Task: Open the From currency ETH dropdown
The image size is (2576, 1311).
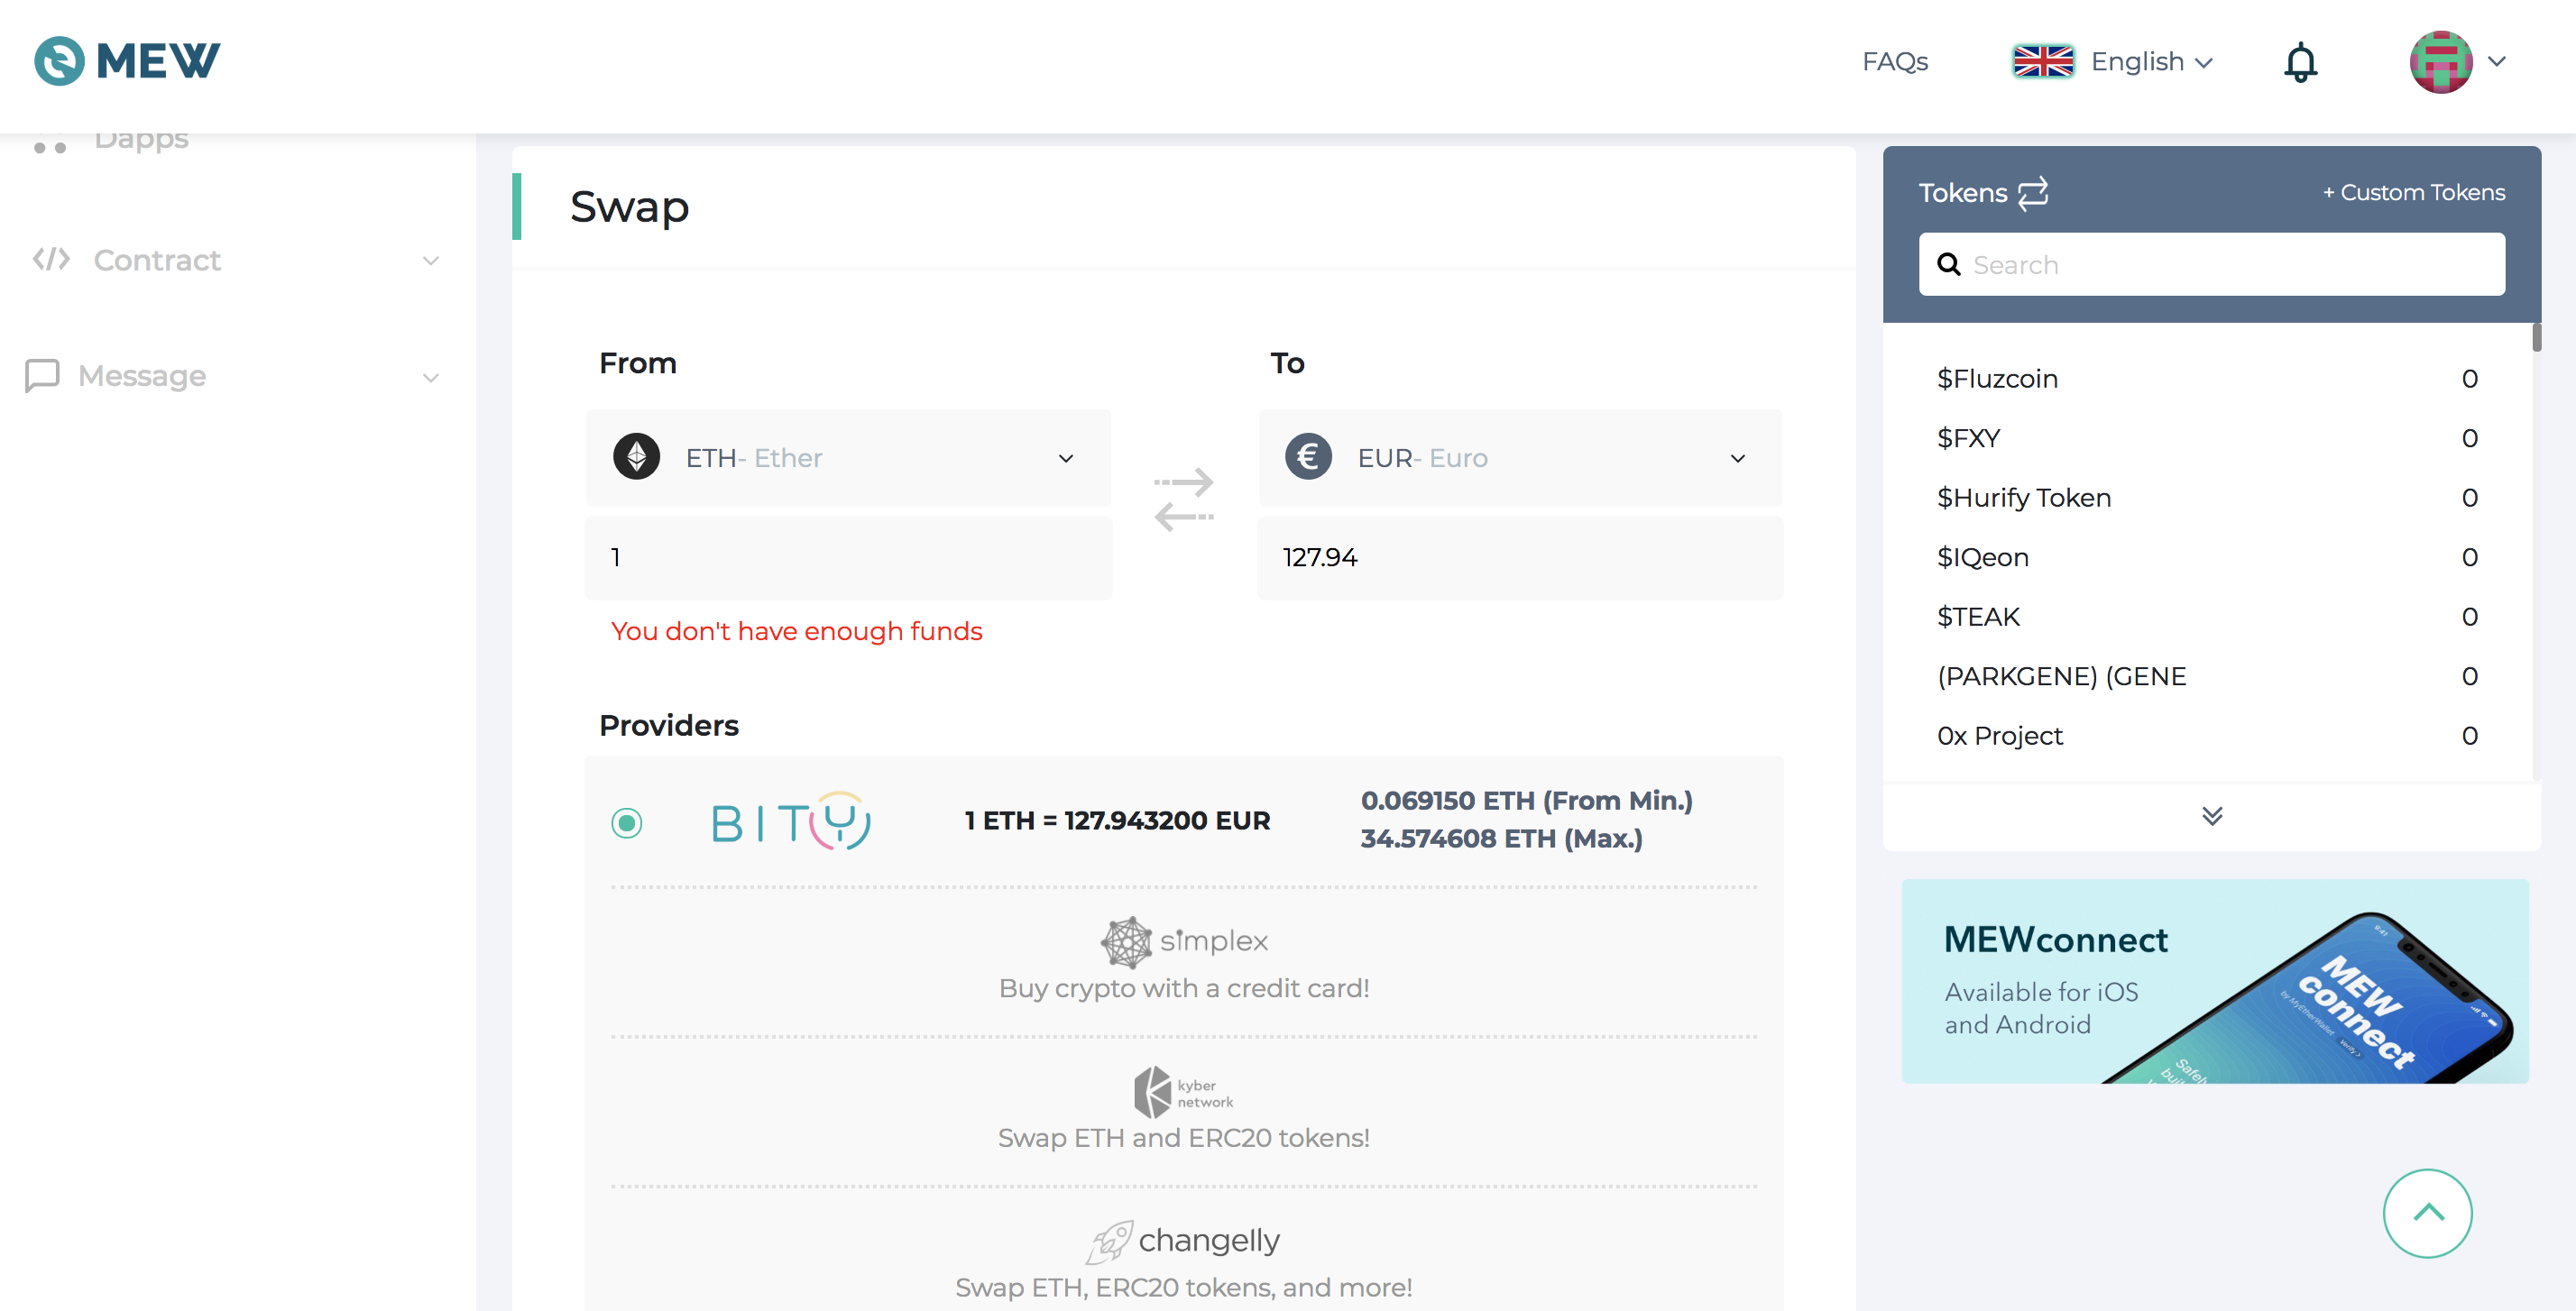Action: (x=848, y=458)
